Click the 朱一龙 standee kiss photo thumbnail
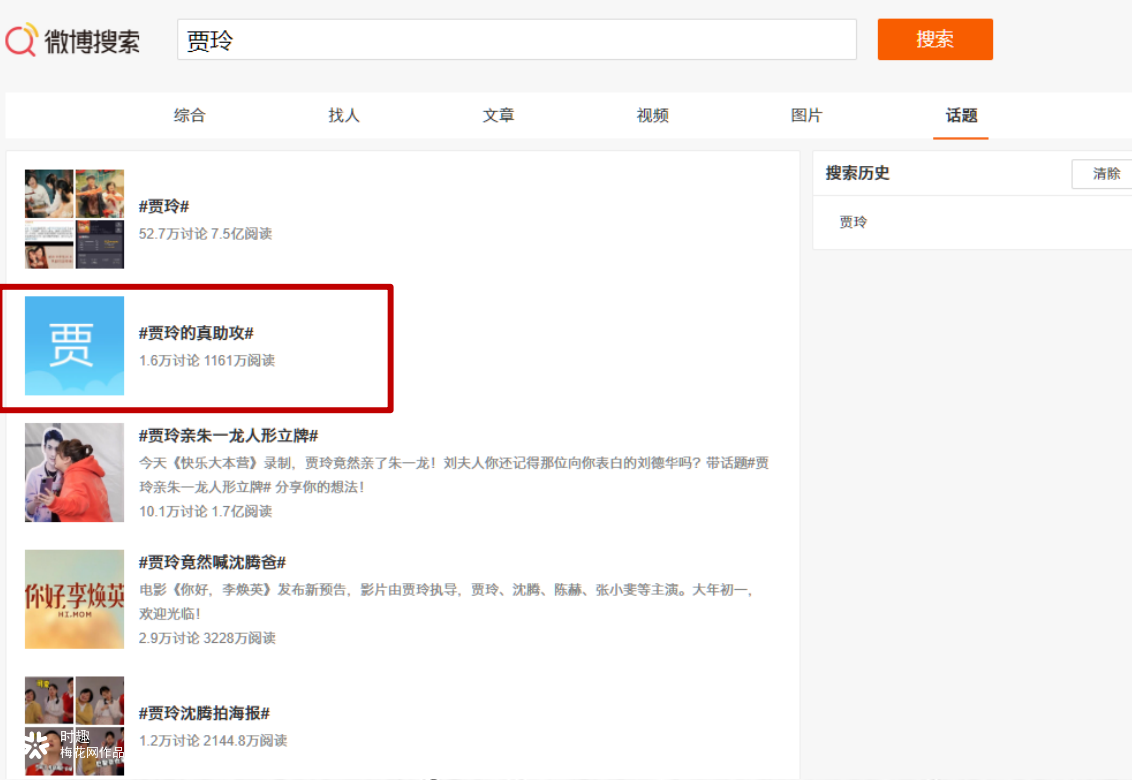This screenshot has height=780, width=1132. 74,472
